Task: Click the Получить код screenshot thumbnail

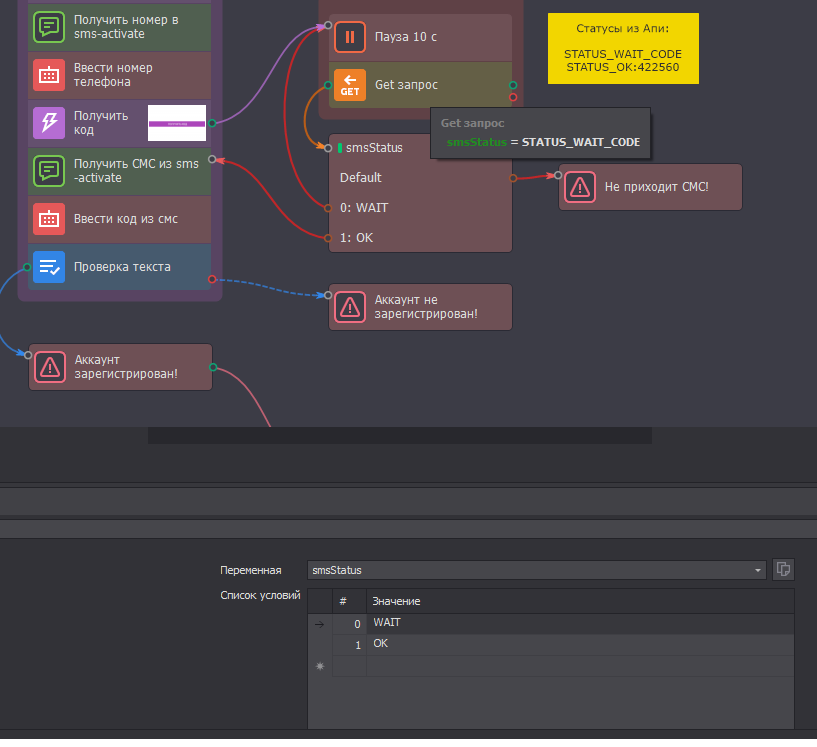Action: (x=177, y=123)
